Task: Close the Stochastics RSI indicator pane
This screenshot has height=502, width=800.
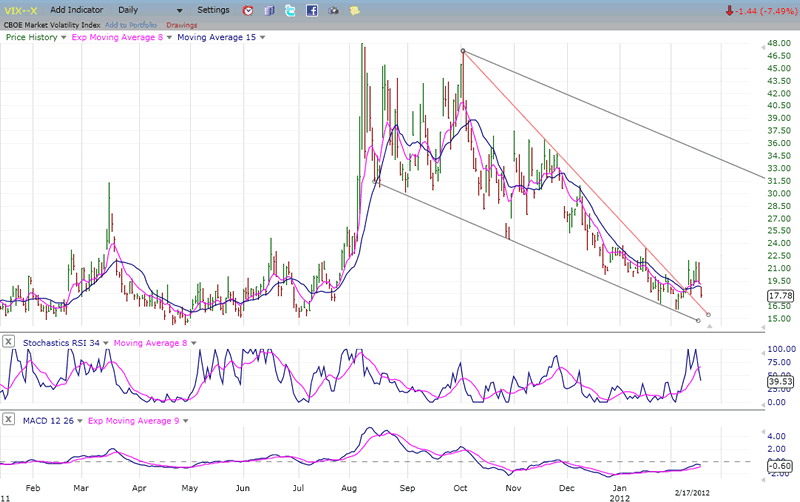Action: [x=9, y=342]
